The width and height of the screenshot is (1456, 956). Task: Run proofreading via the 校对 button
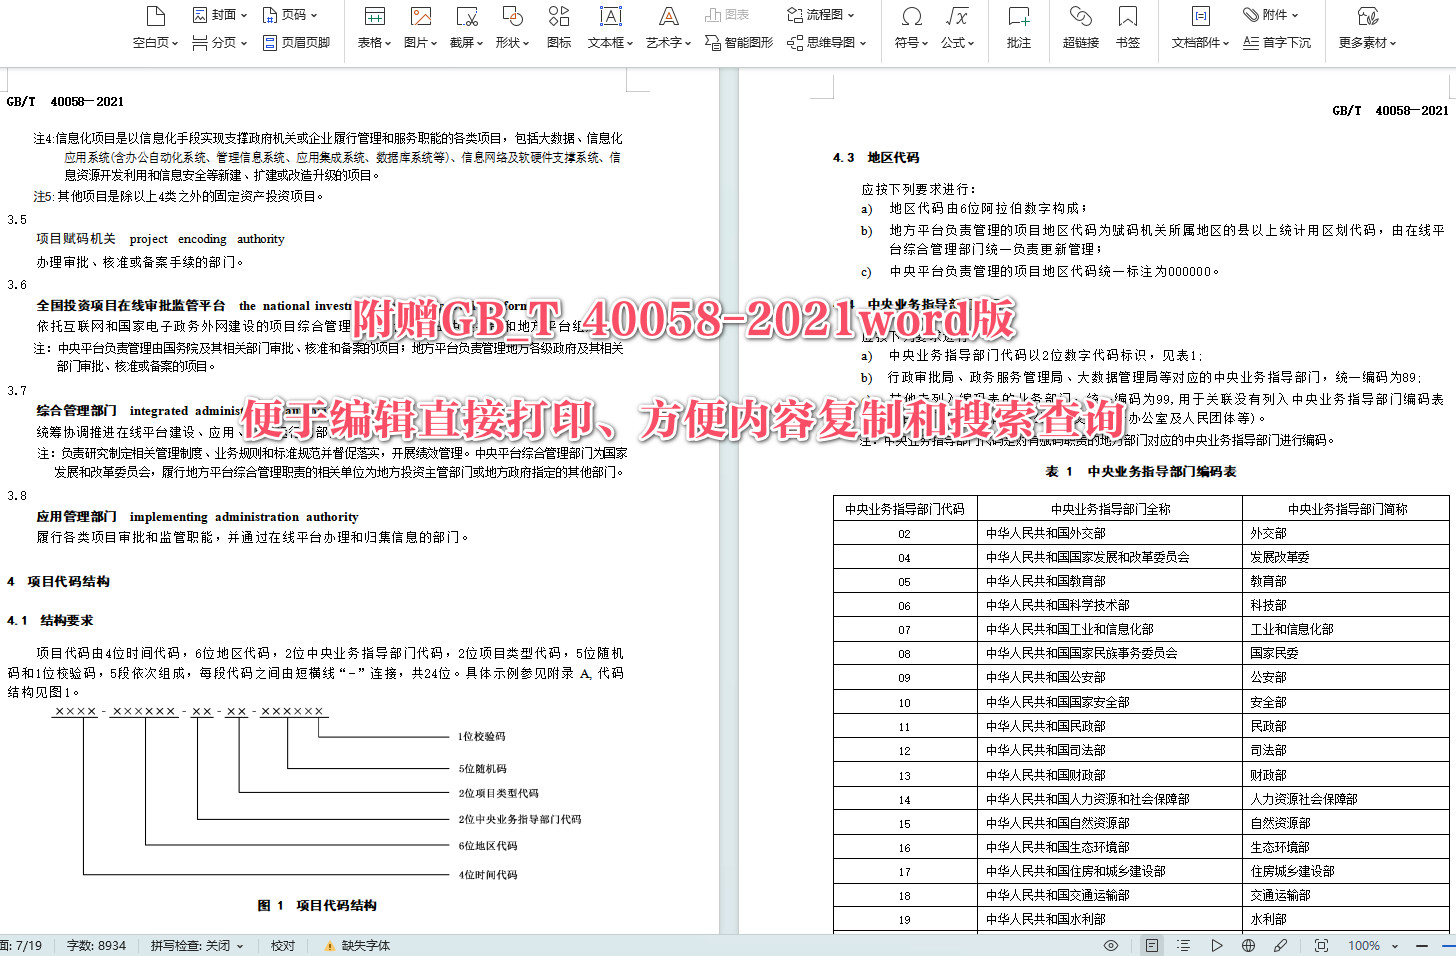click(283, 944)
